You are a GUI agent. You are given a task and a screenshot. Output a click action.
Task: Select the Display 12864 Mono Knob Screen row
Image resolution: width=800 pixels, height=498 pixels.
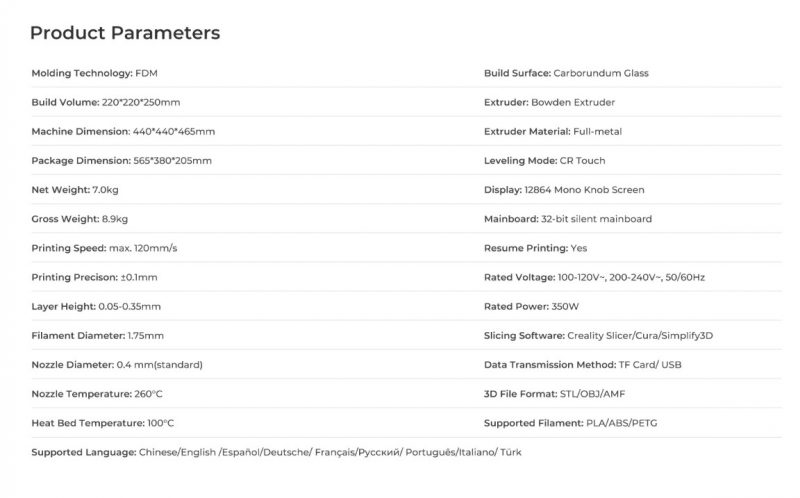564,190
